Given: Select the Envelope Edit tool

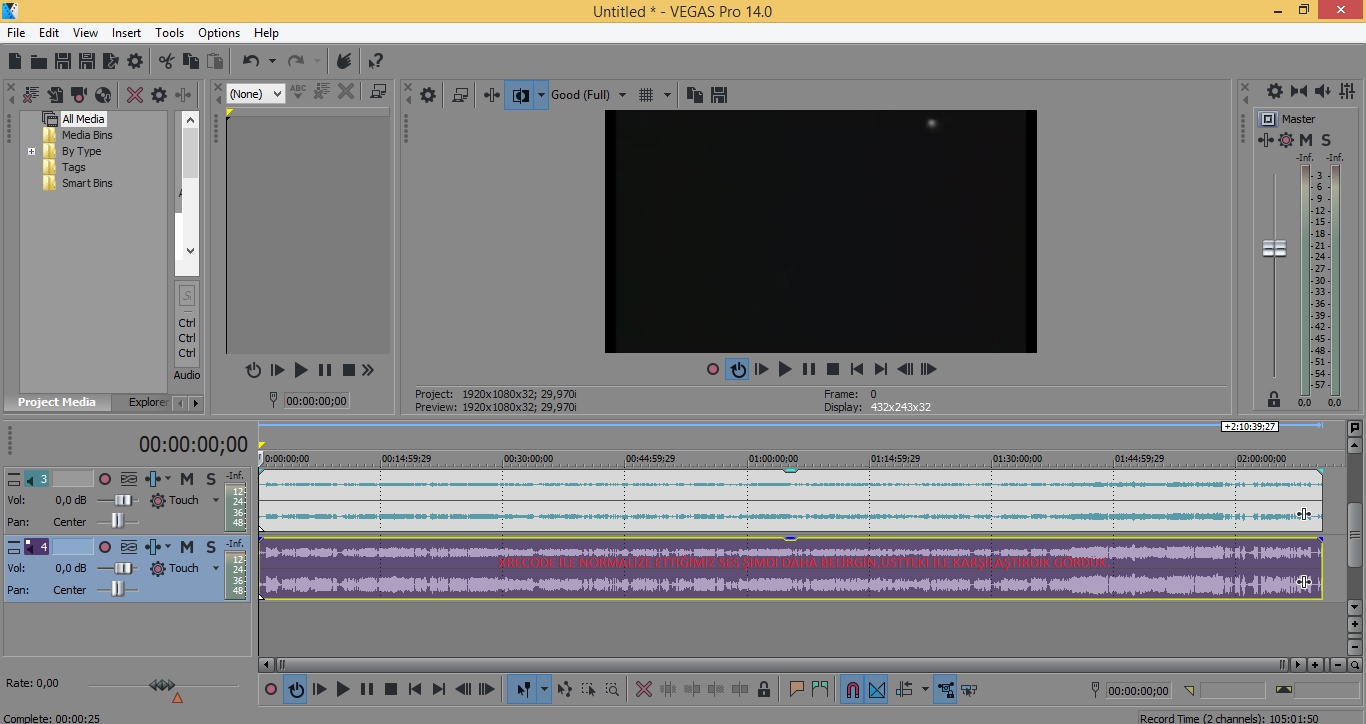Looking at the screenshot, I should pos(565,689).
